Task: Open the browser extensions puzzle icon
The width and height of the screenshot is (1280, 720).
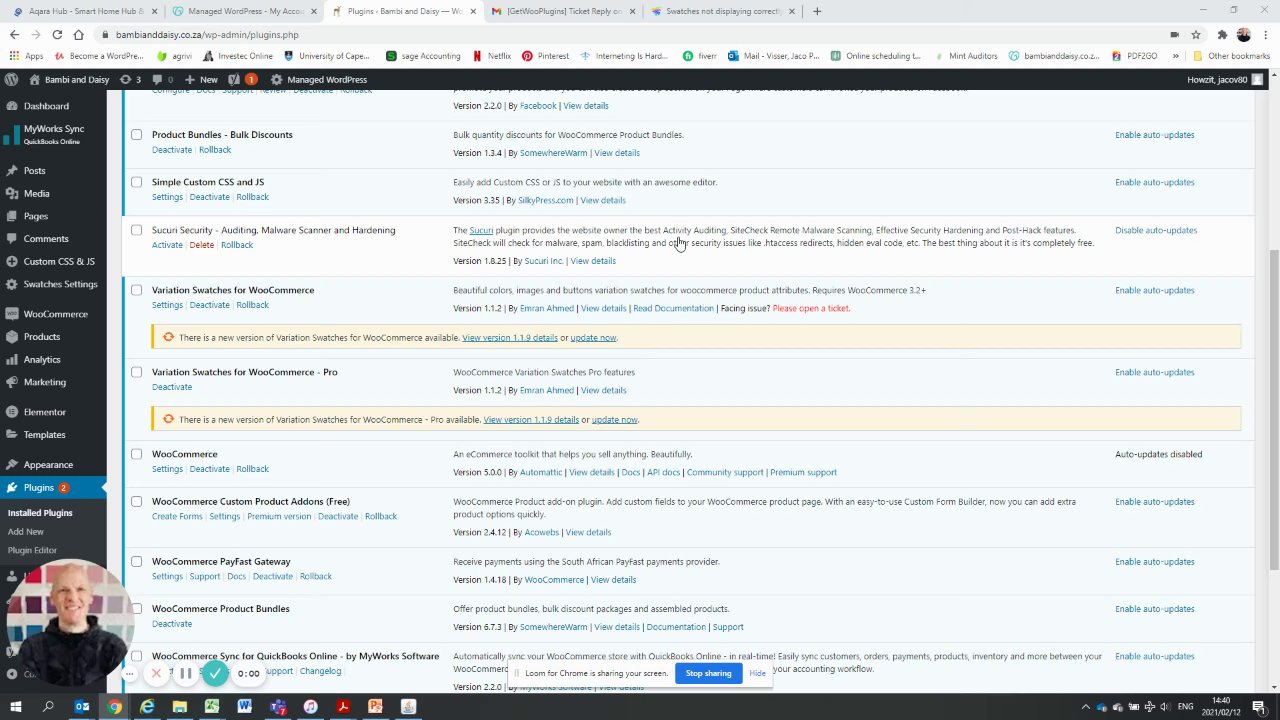Action: point(1222,34)
